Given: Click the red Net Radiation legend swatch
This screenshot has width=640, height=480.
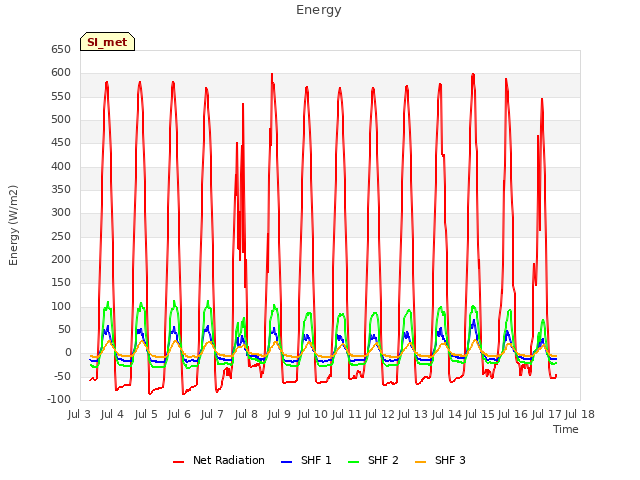Looking at the screenshot, I should [x=179, y=462].
